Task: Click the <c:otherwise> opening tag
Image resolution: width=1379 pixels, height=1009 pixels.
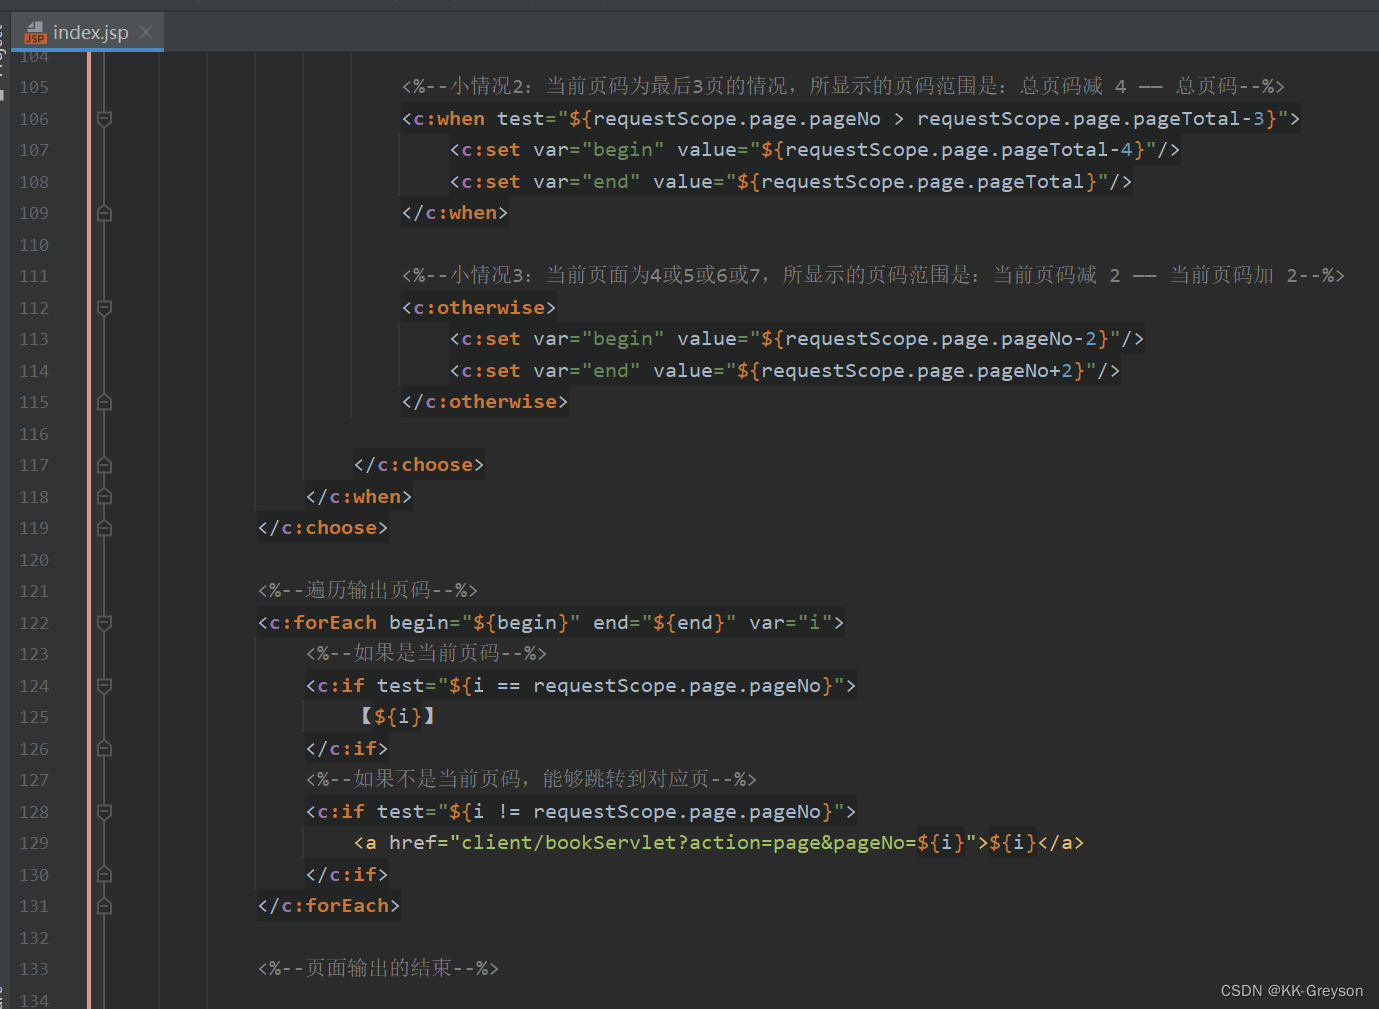Action: pyautogui.click(x=479, y=308)
